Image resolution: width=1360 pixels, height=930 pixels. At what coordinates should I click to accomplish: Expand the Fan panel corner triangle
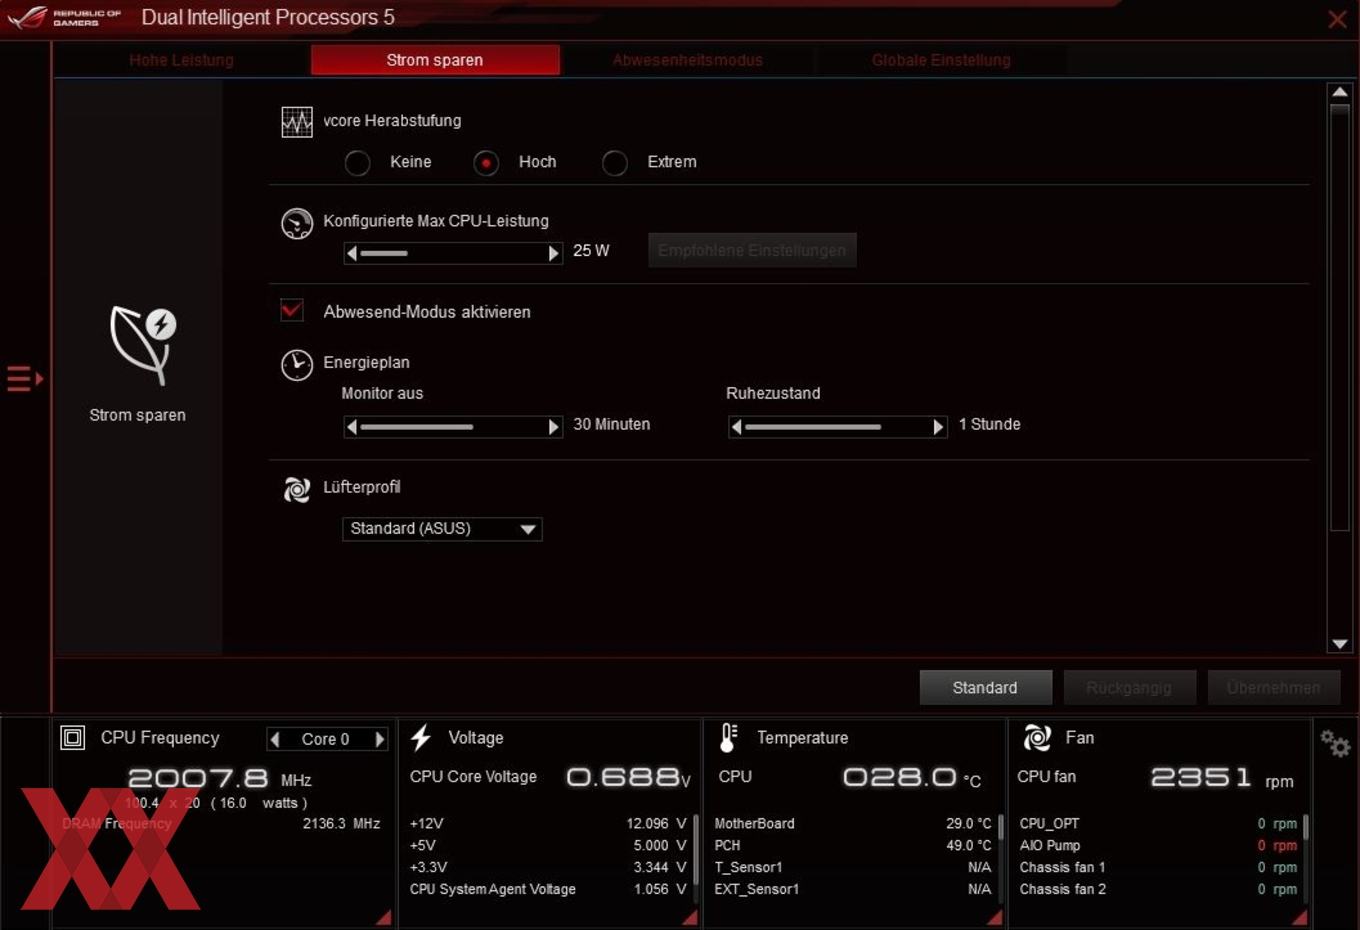pos(1299,917)
